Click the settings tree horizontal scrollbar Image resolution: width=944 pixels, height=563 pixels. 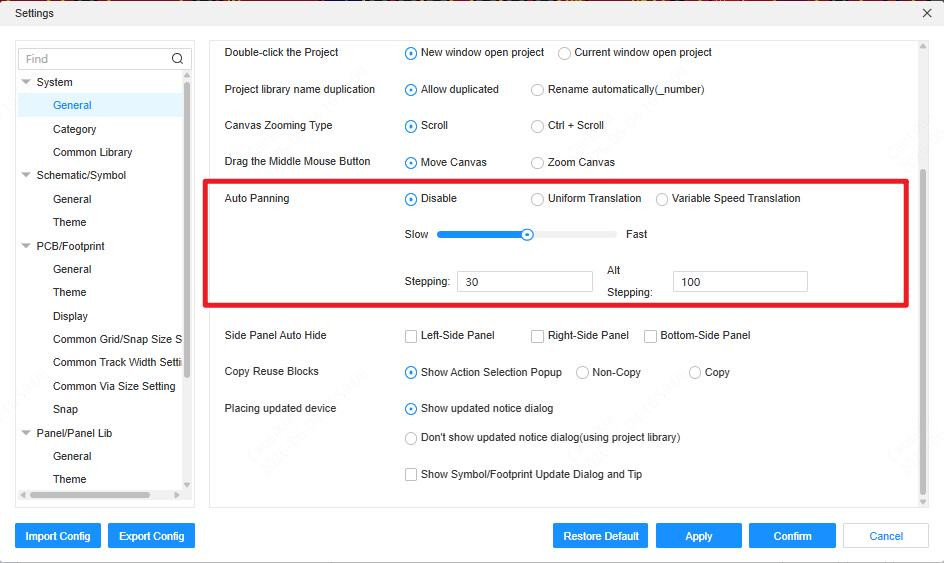[90, 495]
